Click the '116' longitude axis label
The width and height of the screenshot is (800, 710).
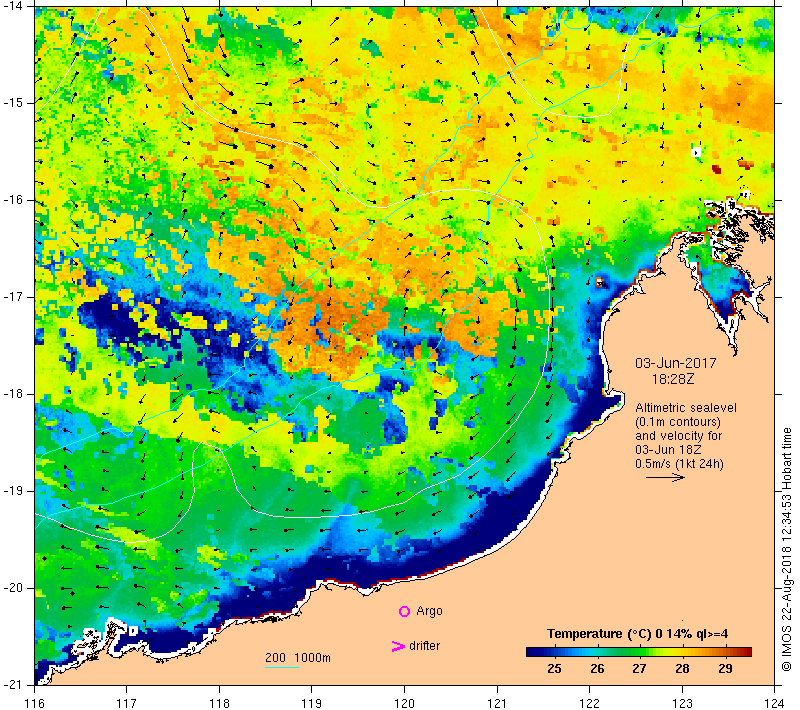pyautogui.click(x=34, y=703)
